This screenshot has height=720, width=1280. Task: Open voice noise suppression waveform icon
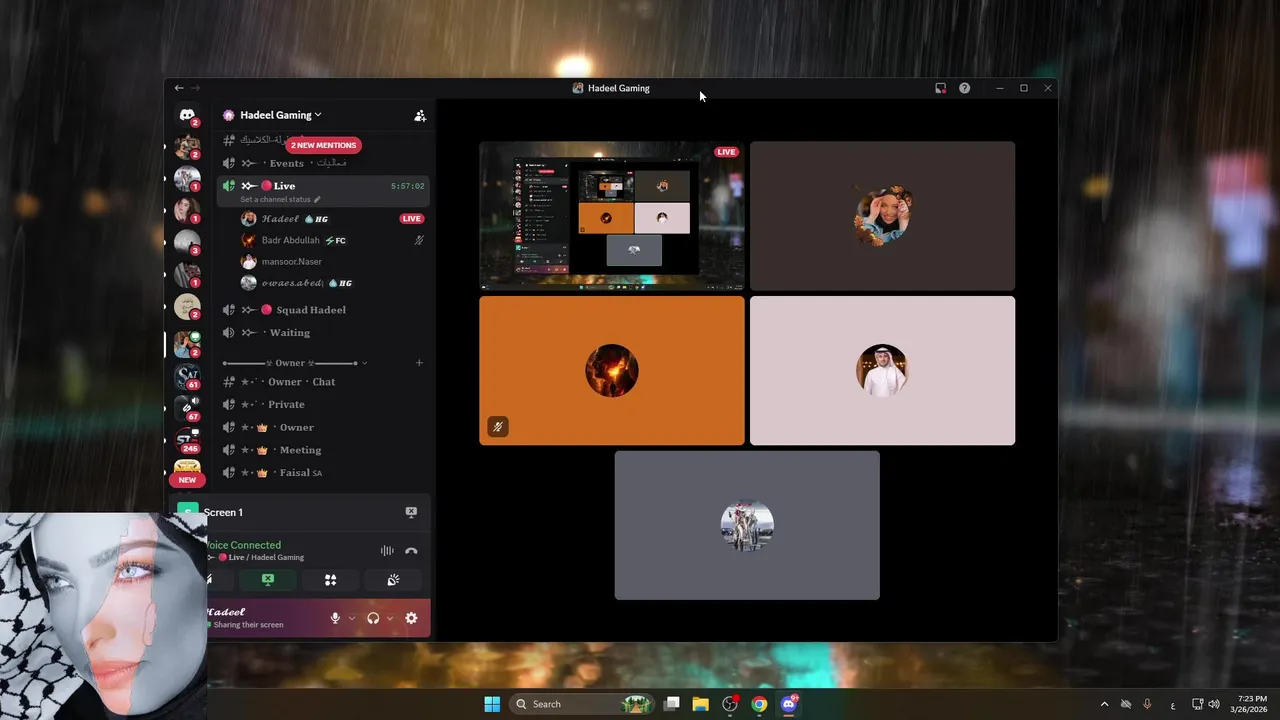tap(387, 551)
